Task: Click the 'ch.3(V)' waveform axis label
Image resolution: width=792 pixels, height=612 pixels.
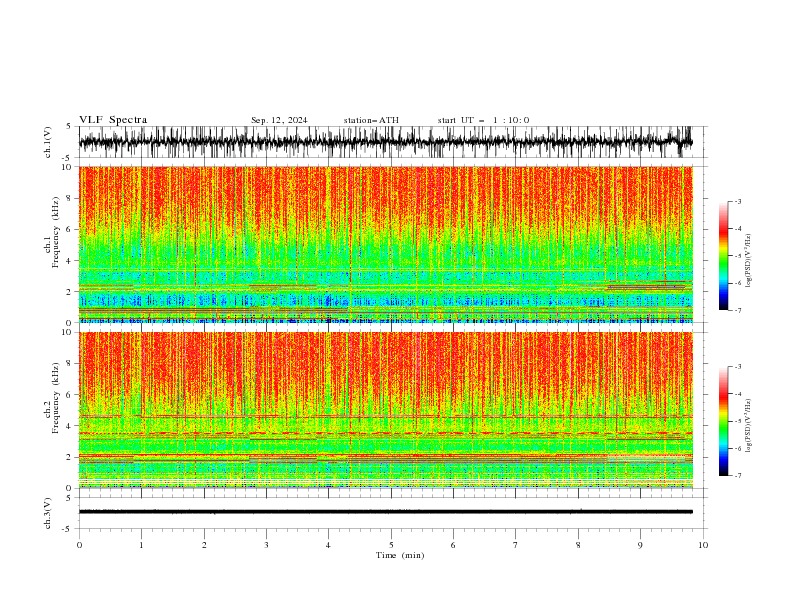Action: [x=48, y=513]
